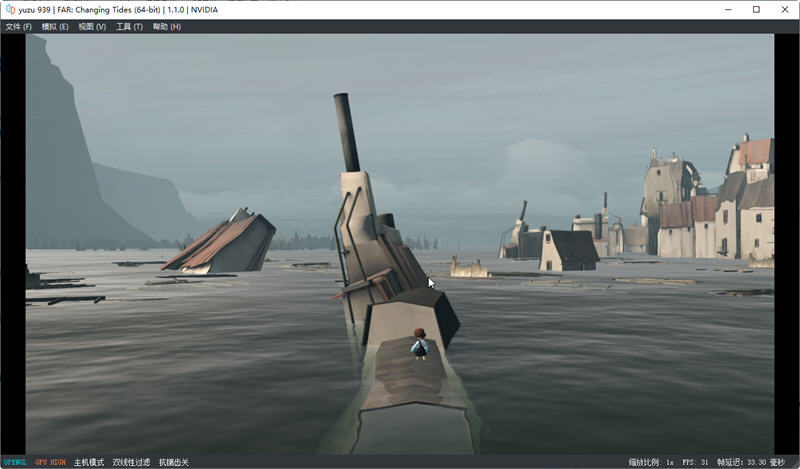
Task: Click the 缩放比例 1x status text
Action: tap(651, 462)
